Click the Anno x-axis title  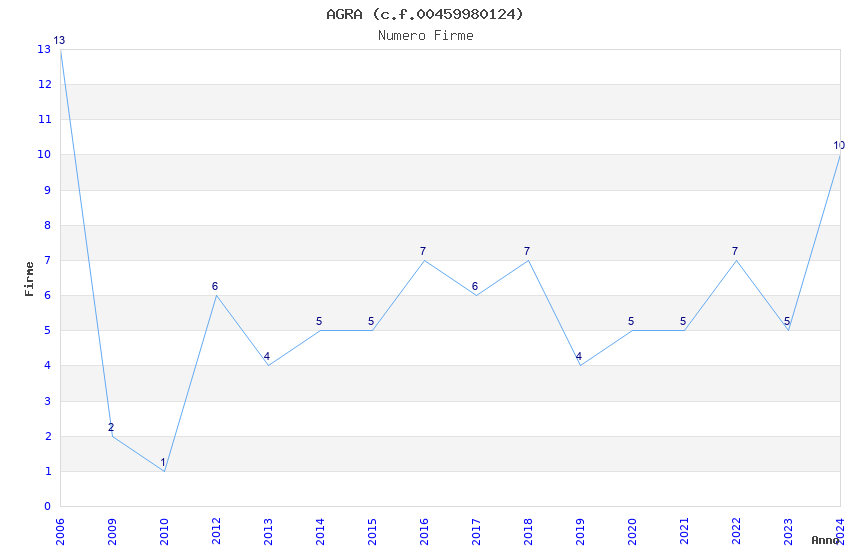(825, 540)
